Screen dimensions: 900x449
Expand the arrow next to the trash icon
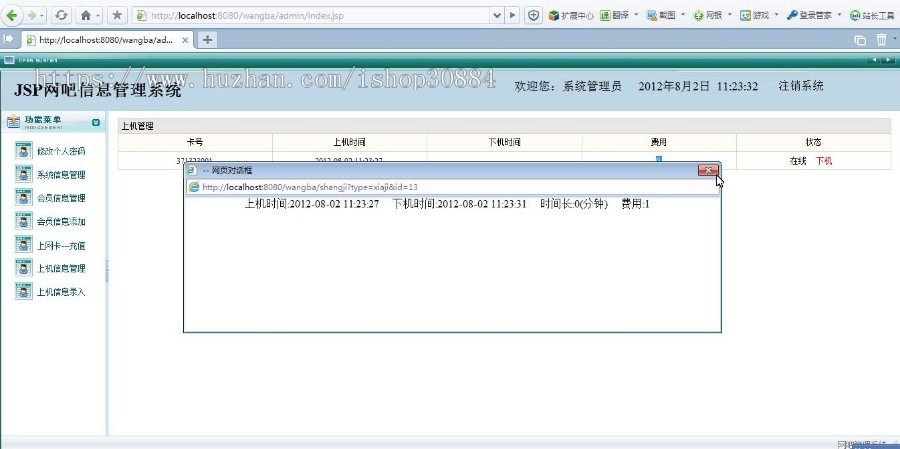tap(893, 40)
